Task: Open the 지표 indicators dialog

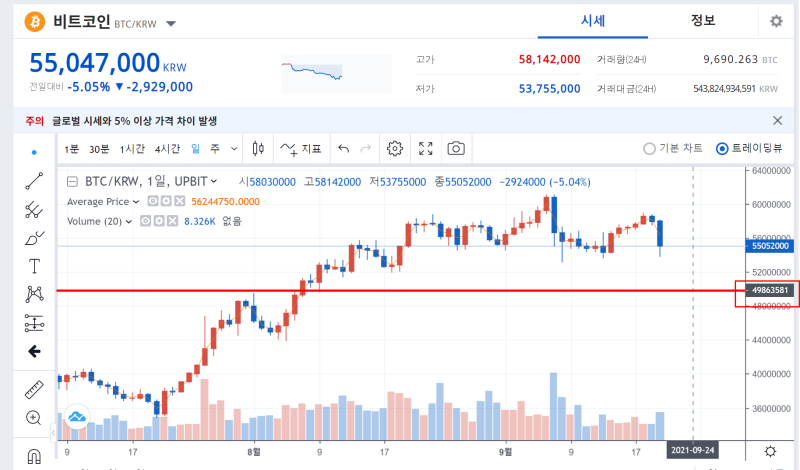Action: [x=301, y=149]
